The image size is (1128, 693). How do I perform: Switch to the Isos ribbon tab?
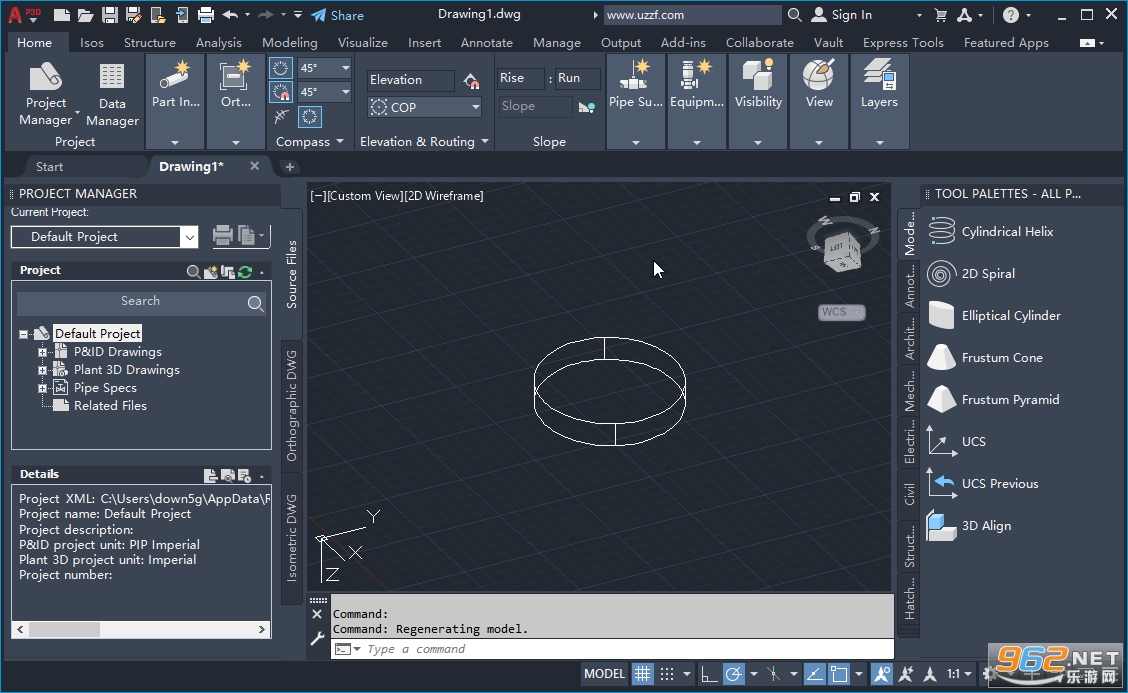tap(91, 42)
